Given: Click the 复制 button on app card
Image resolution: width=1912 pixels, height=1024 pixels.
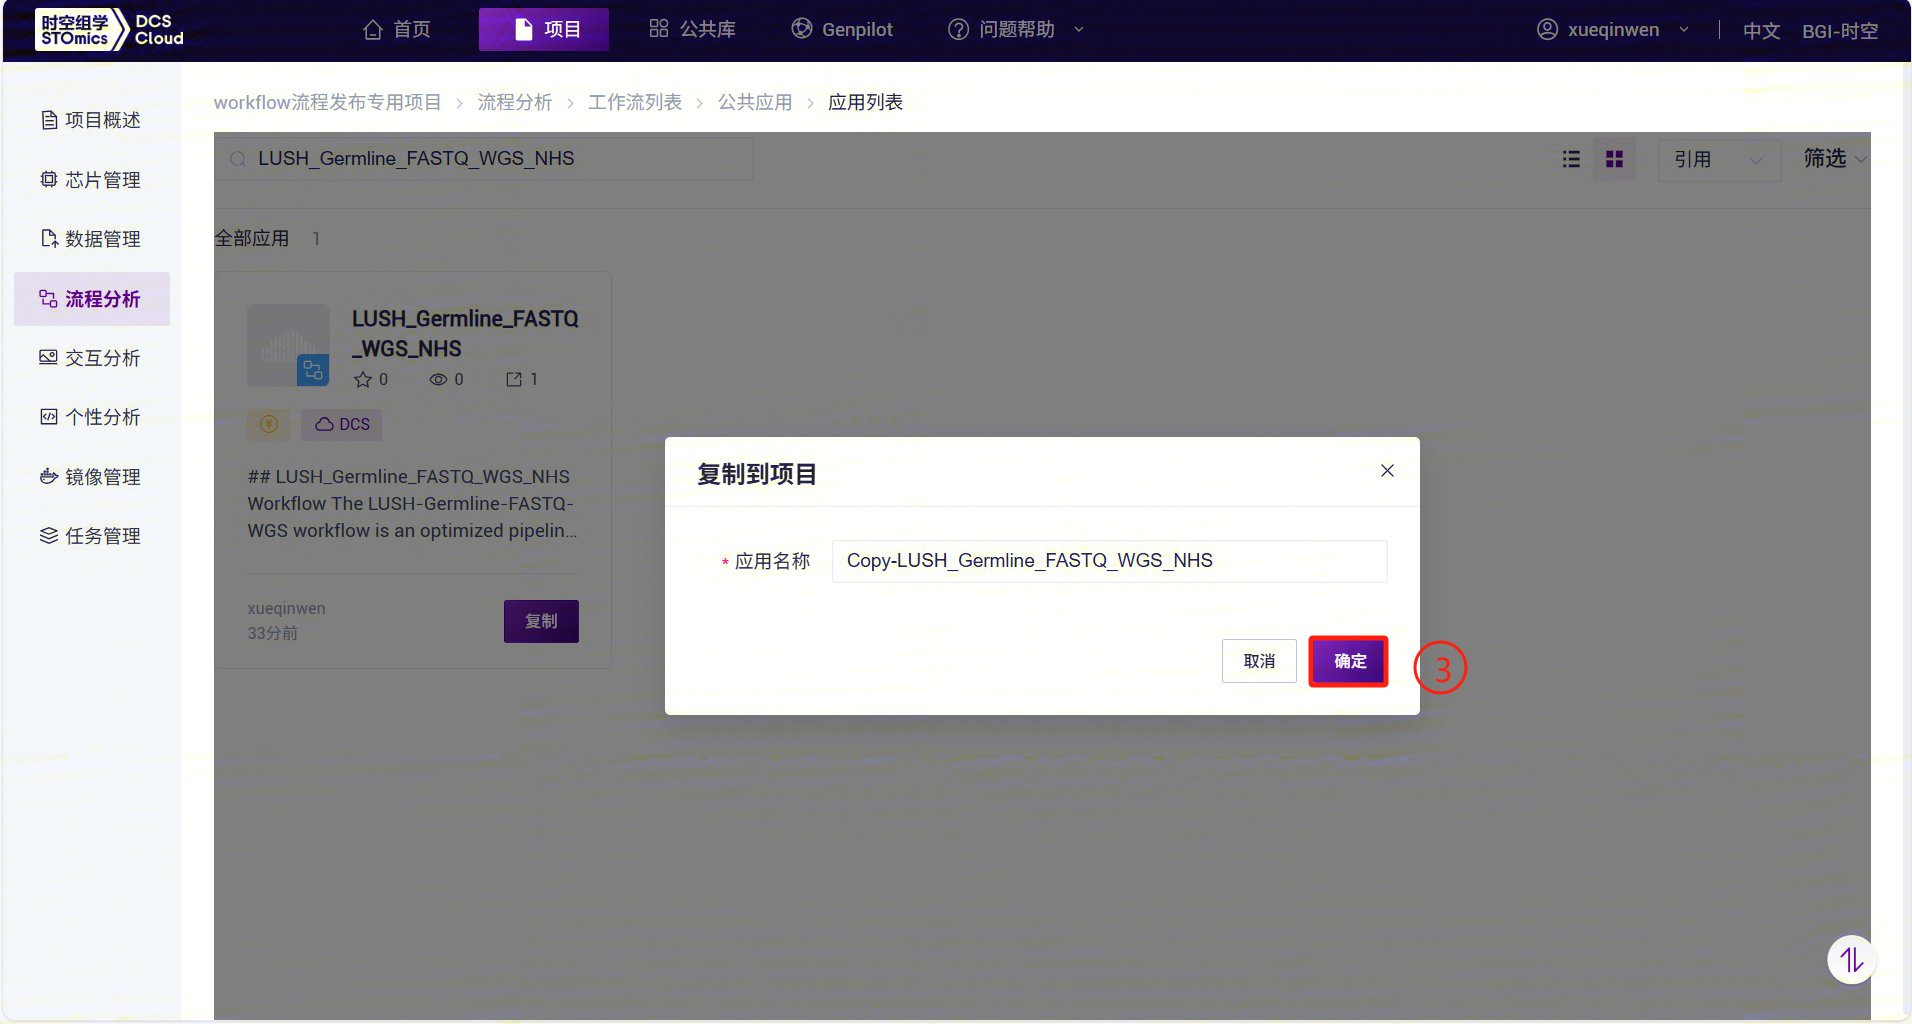Looking at the screenshot, I should point(541,621).
